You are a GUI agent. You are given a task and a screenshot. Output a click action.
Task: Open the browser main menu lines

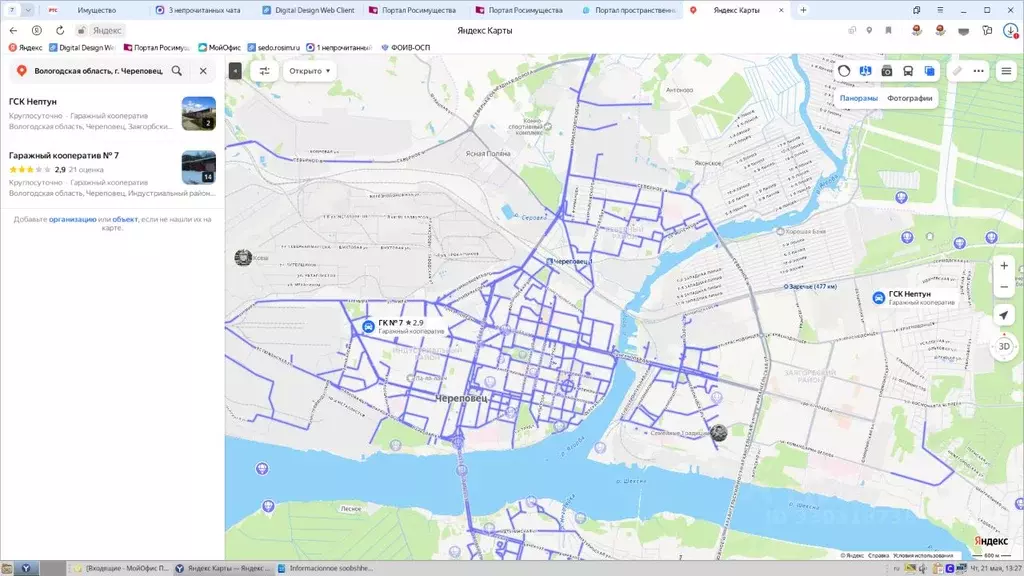[940, 10]
